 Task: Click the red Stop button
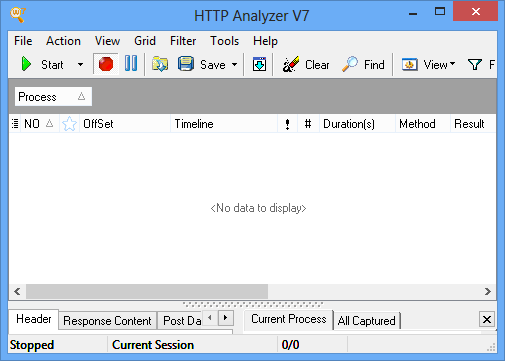(106, 64)
